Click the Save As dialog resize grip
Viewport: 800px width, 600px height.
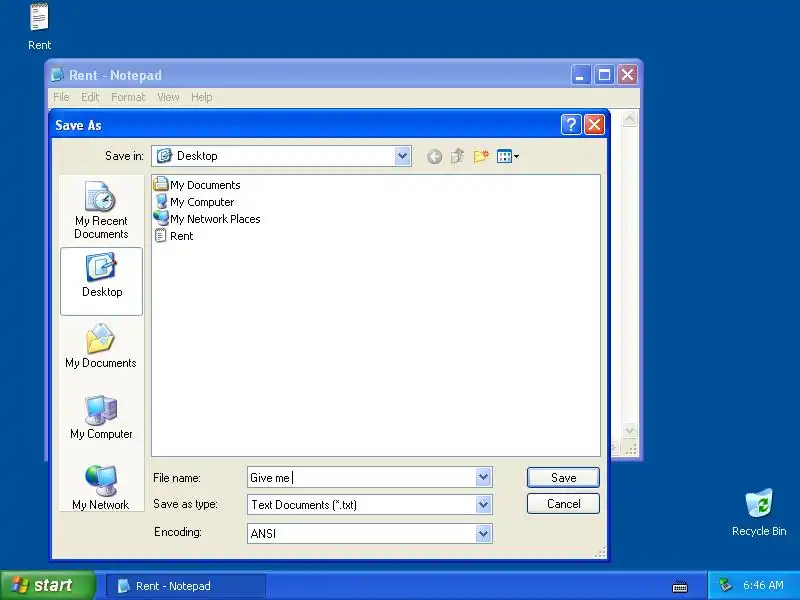coord(601,553)
